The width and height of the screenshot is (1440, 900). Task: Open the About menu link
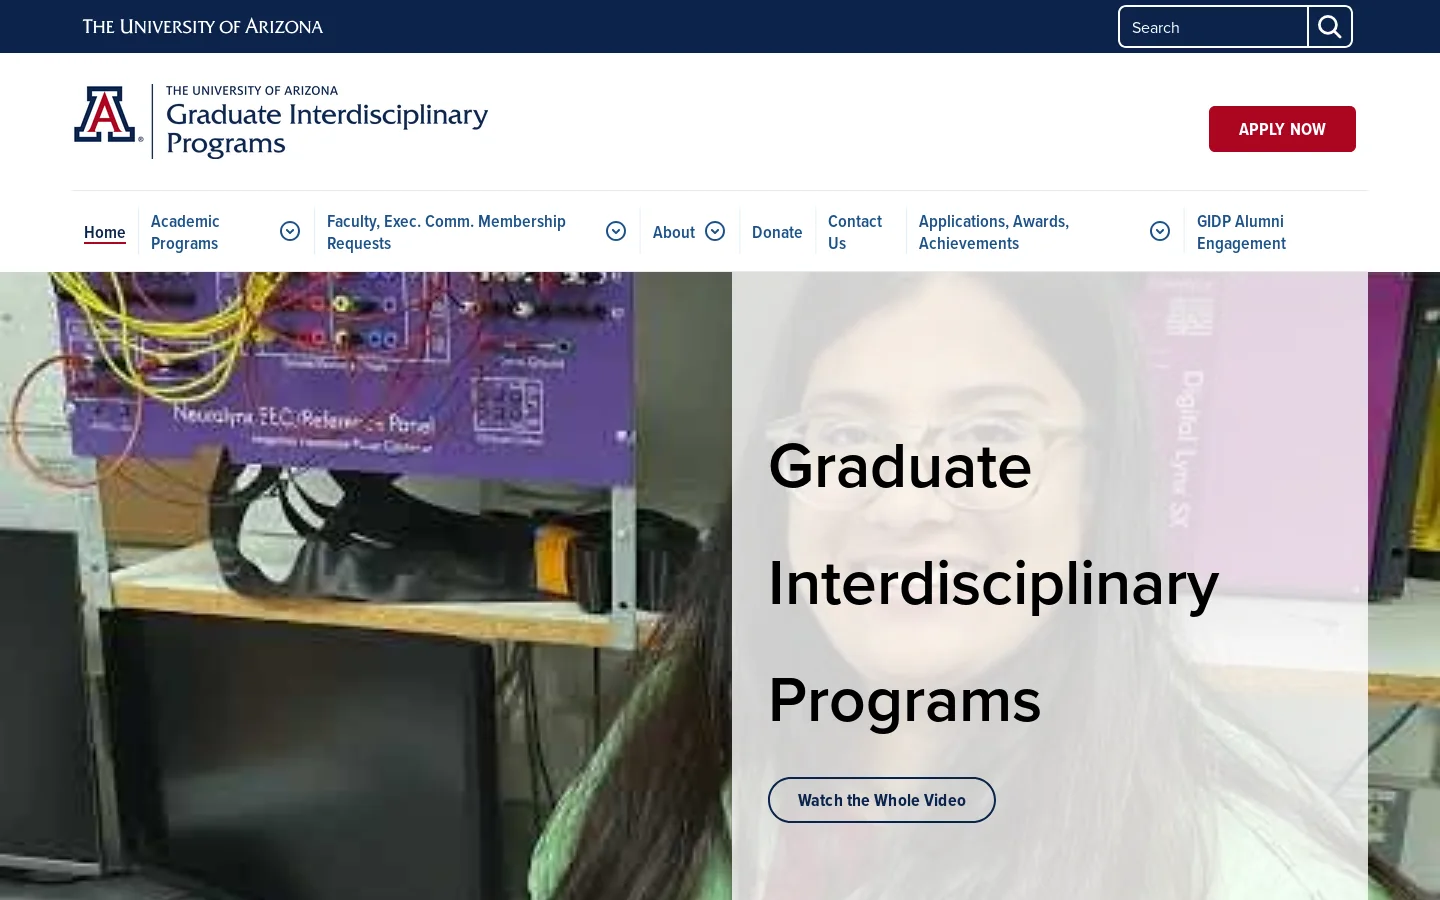click(x=674, y=232)
